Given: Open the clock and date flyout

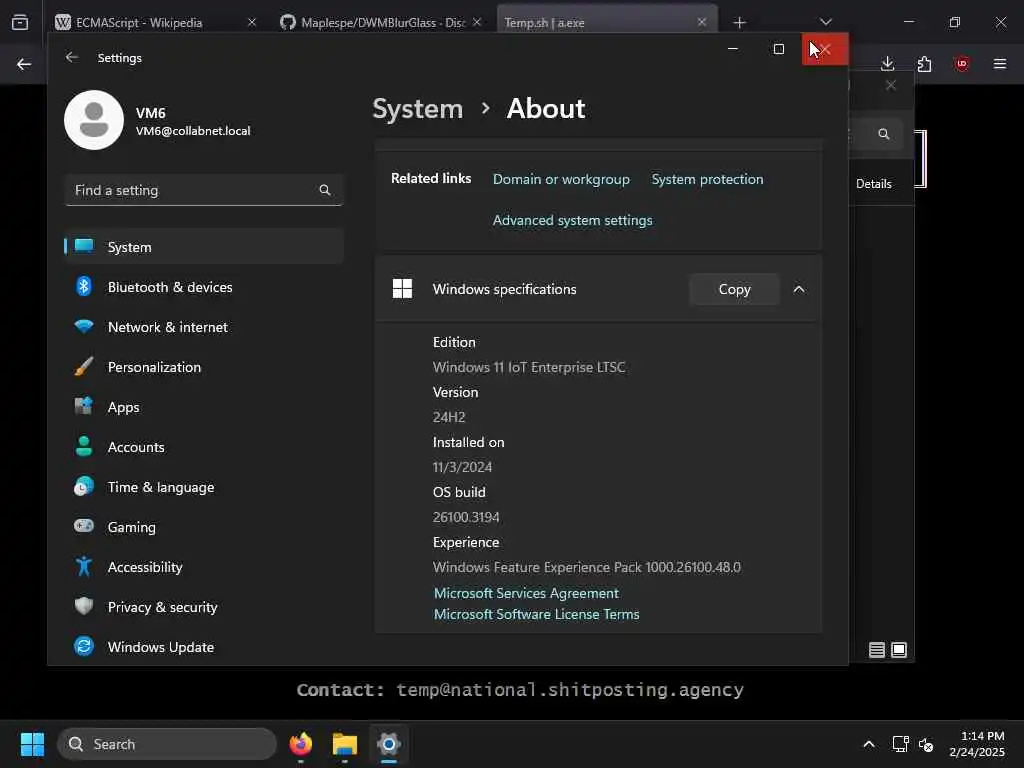Looking at the screenshot, I should point(977,744).
